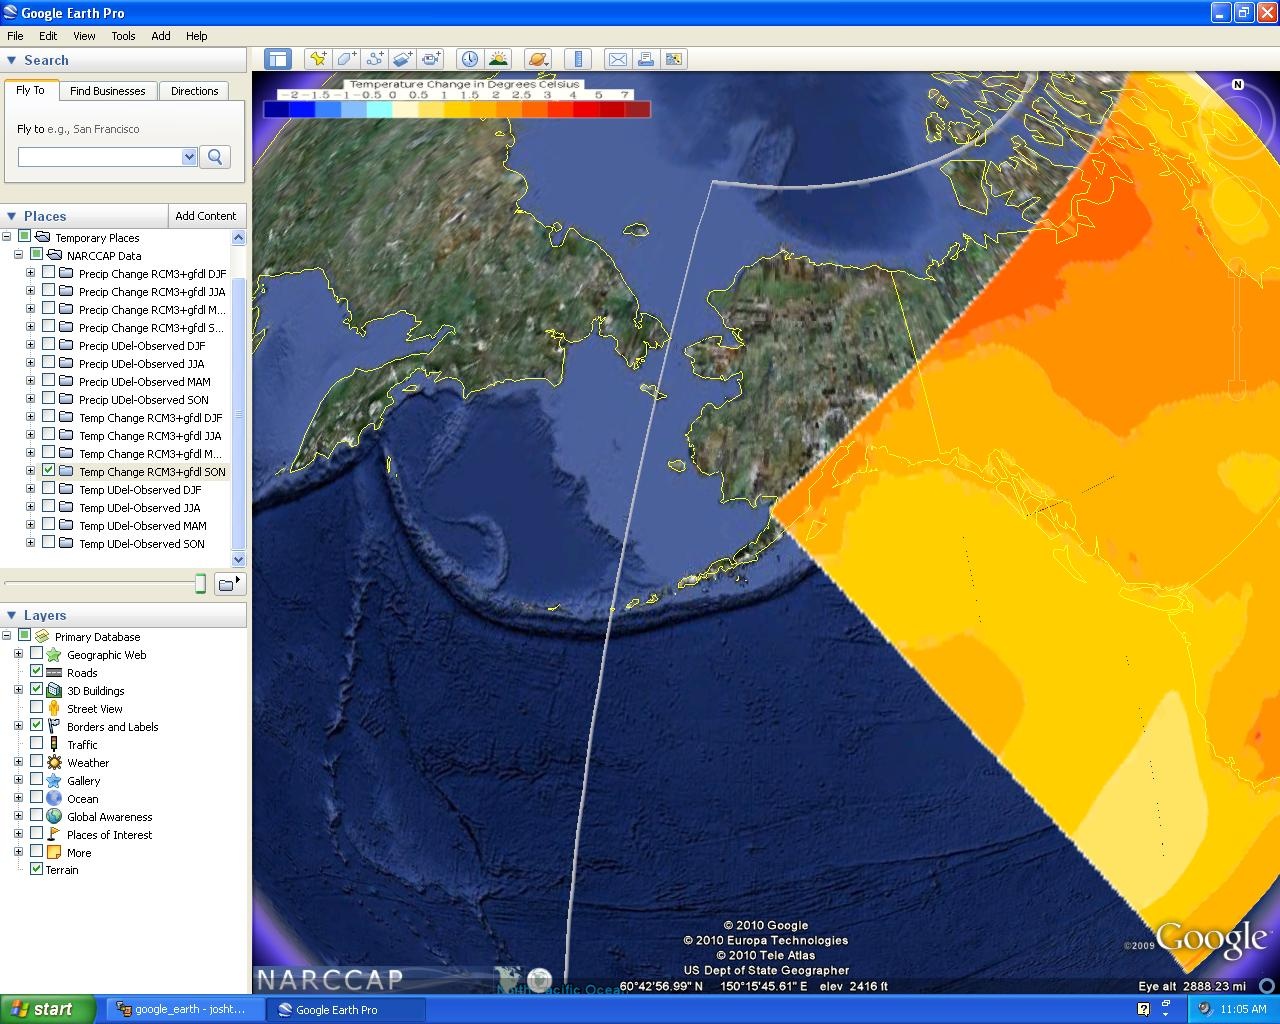Click the Add Image Overlay icon

tap(402, 59)
